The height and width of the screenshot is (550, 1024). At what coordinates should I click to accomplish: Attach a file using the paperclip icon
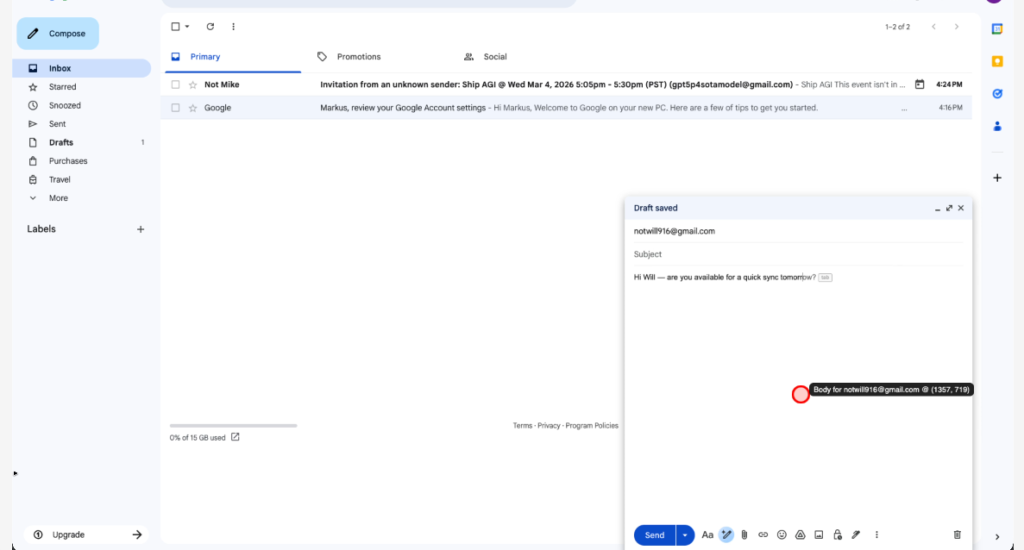point(744,535)
